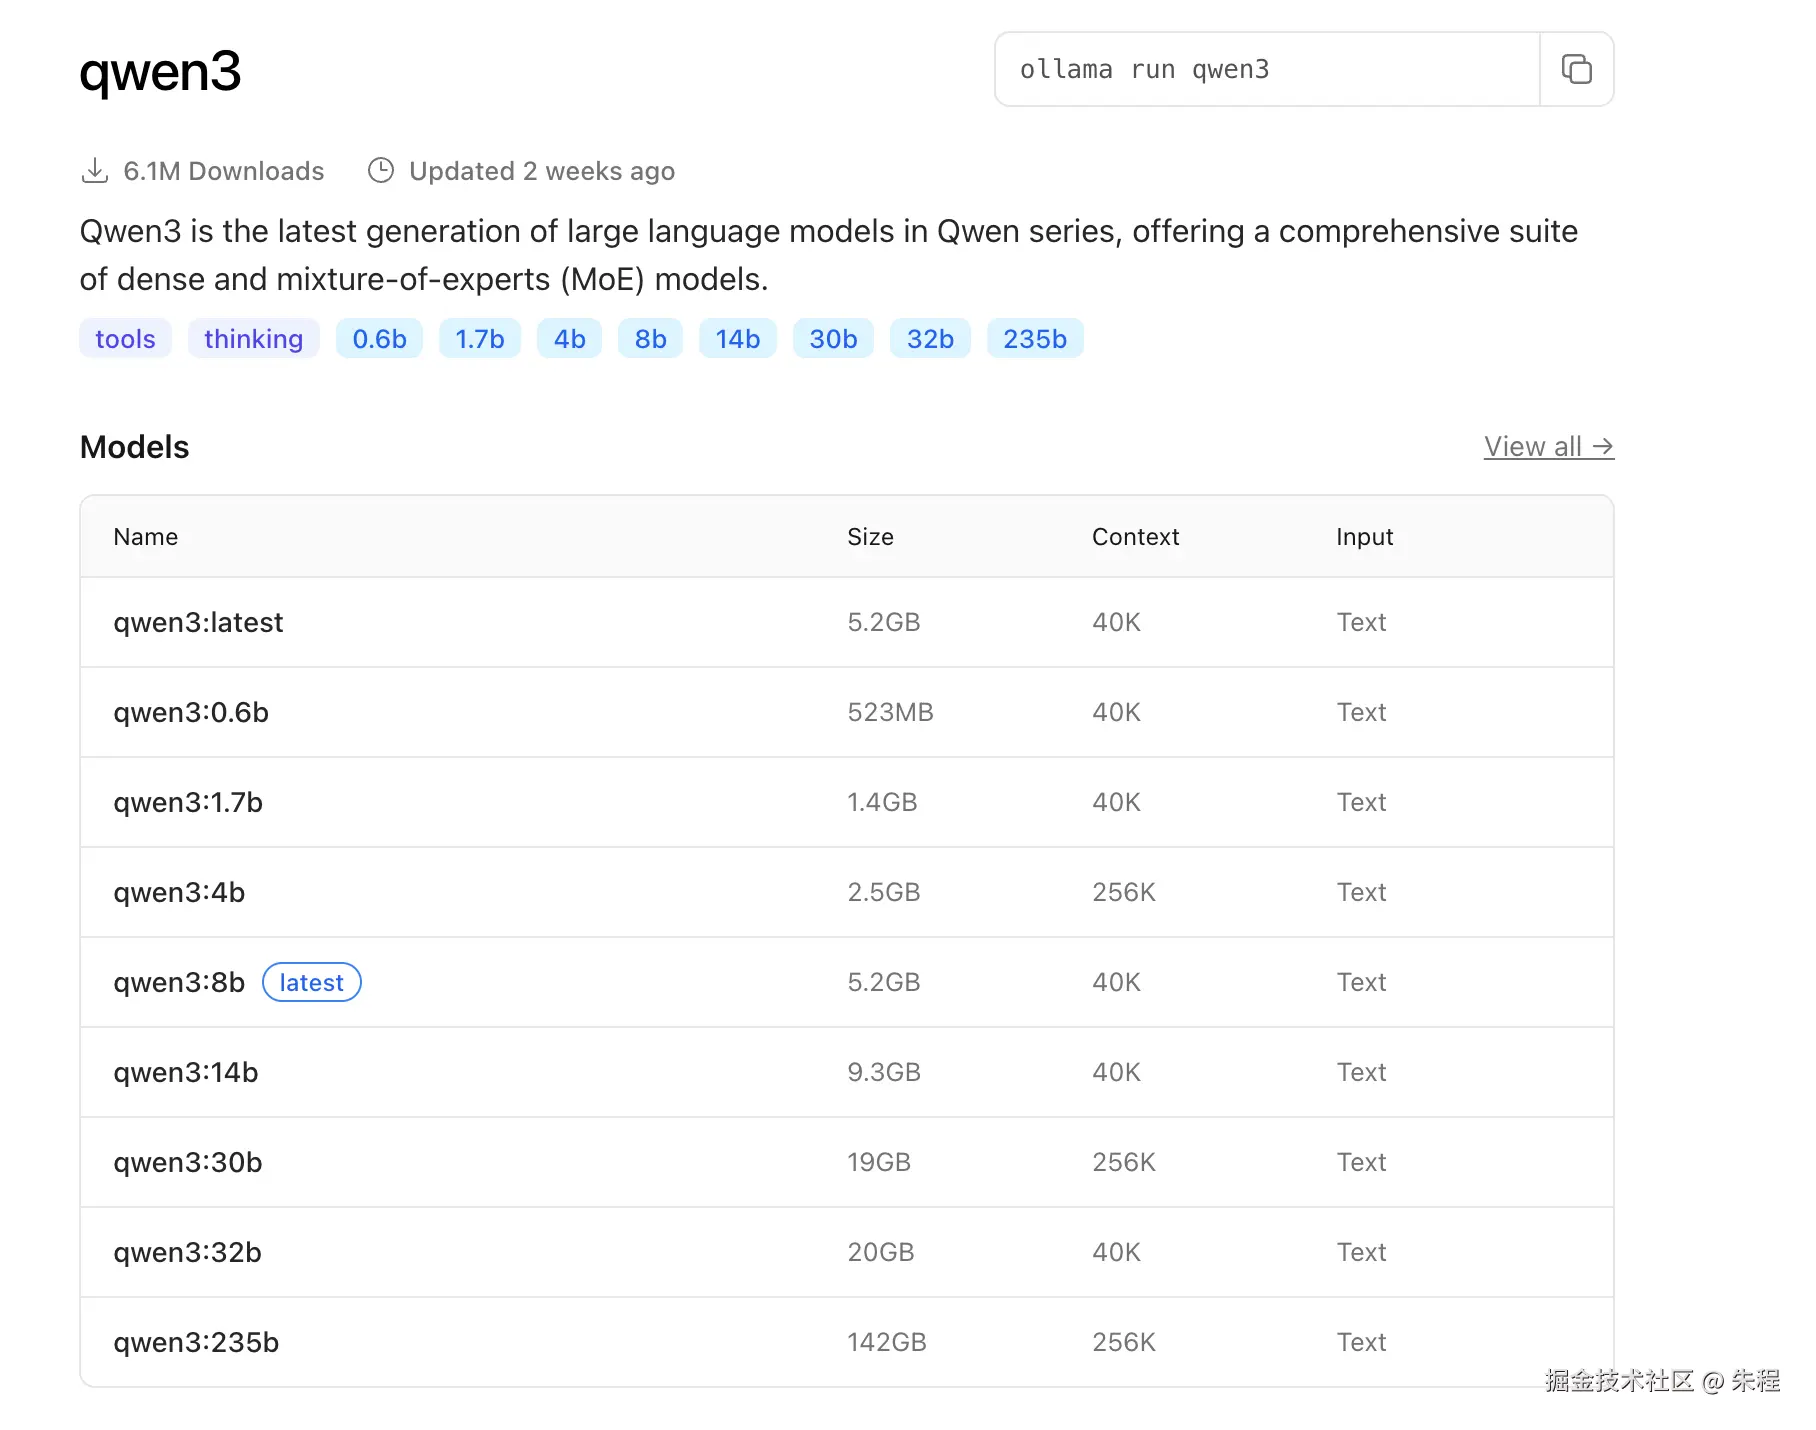1816x1430 pixels.
Task: Click the ollama run qwen3 command field
Action: (1266, 69)
